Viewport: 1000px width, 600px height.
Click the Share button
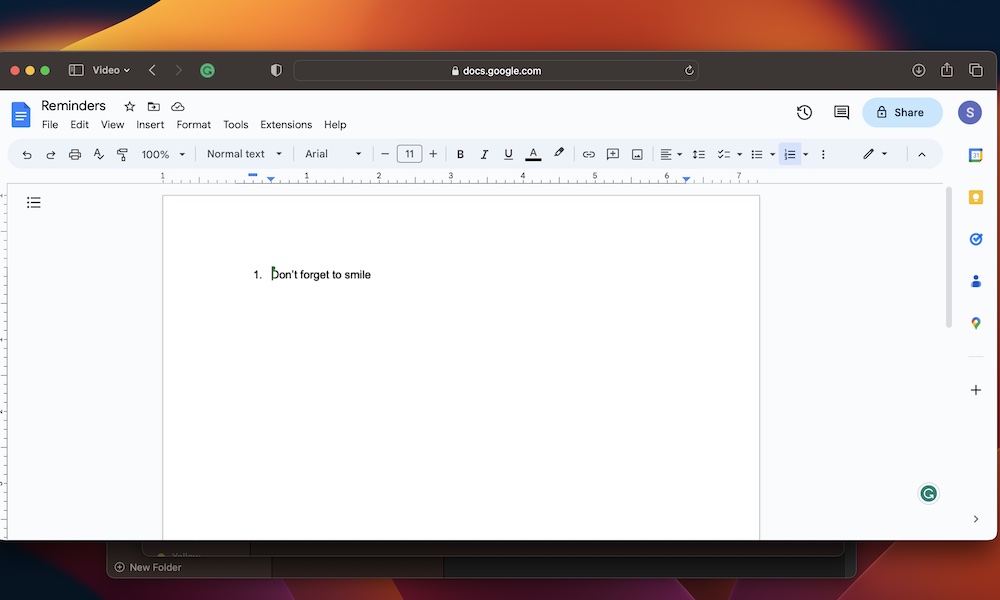click(x=902, y=113)
